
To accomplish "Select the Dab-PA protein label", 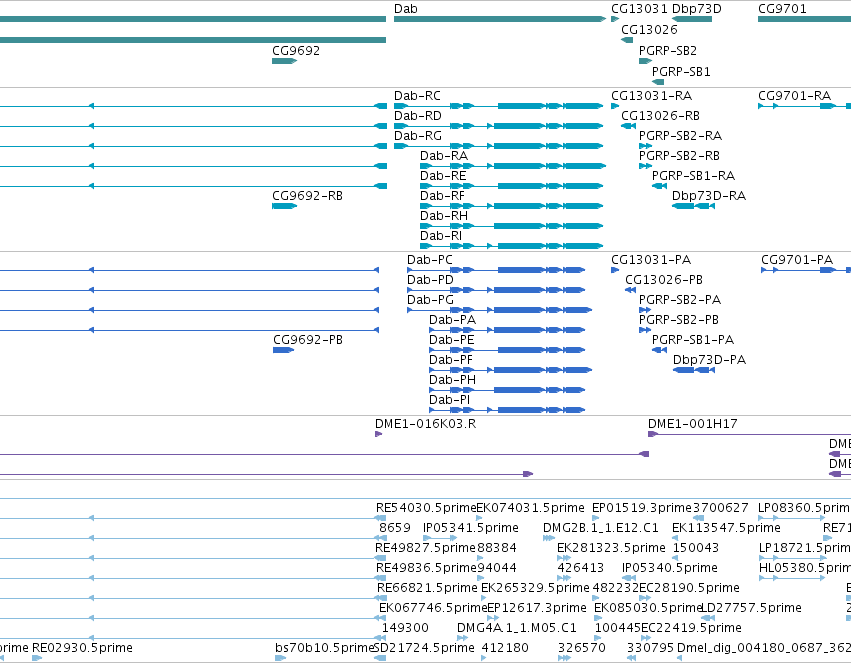I will tap(452, 320).
